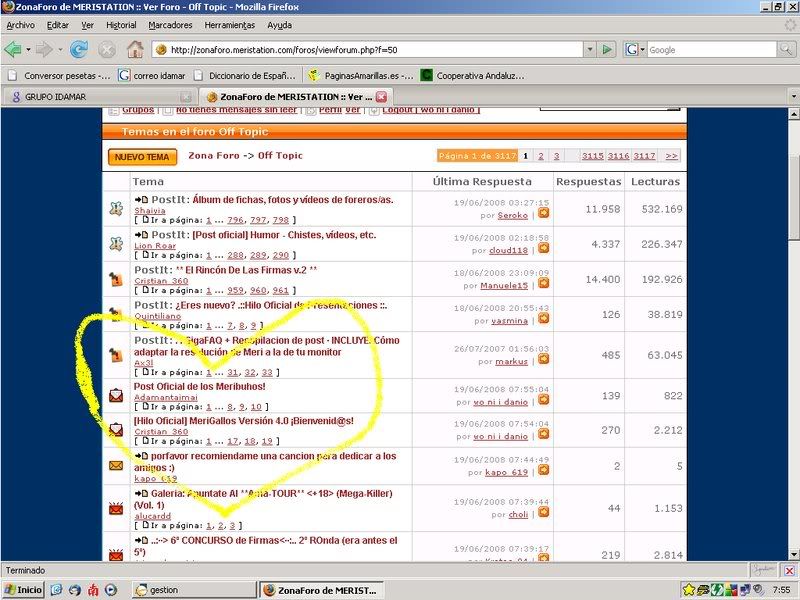This screenshot has height=600, width=800.
Task: Click the red X icon in status bar
Action: [x=789, y=570]
